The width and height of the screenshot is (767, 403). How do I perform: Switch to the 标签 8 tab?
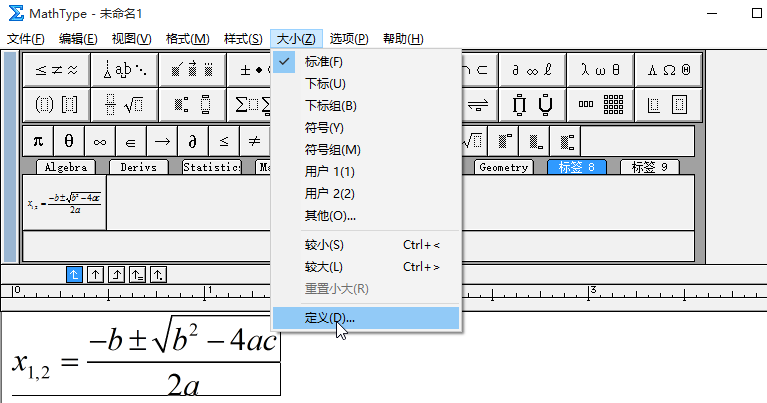[x=577, y=167]
